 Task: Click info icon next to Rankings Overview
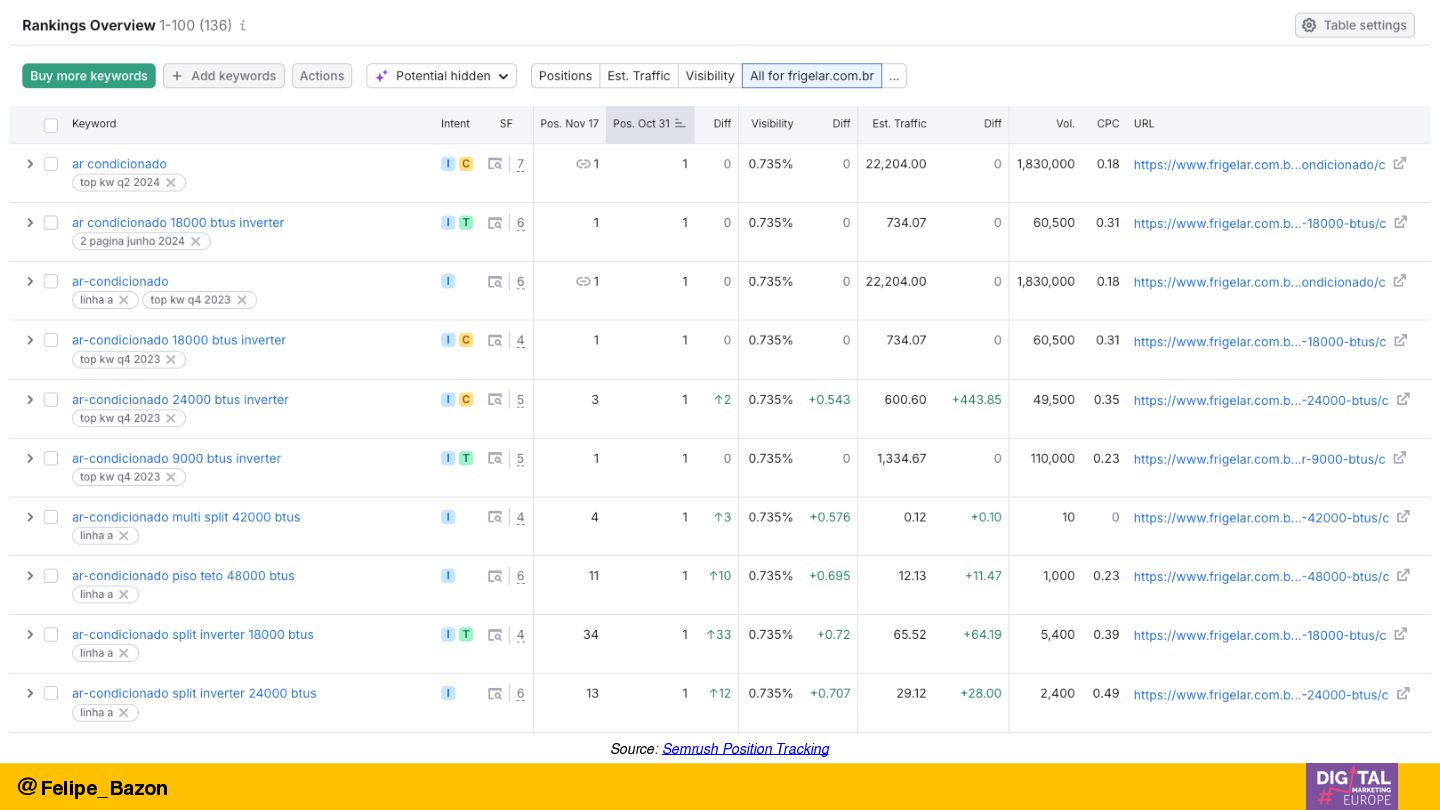[243, 26]
